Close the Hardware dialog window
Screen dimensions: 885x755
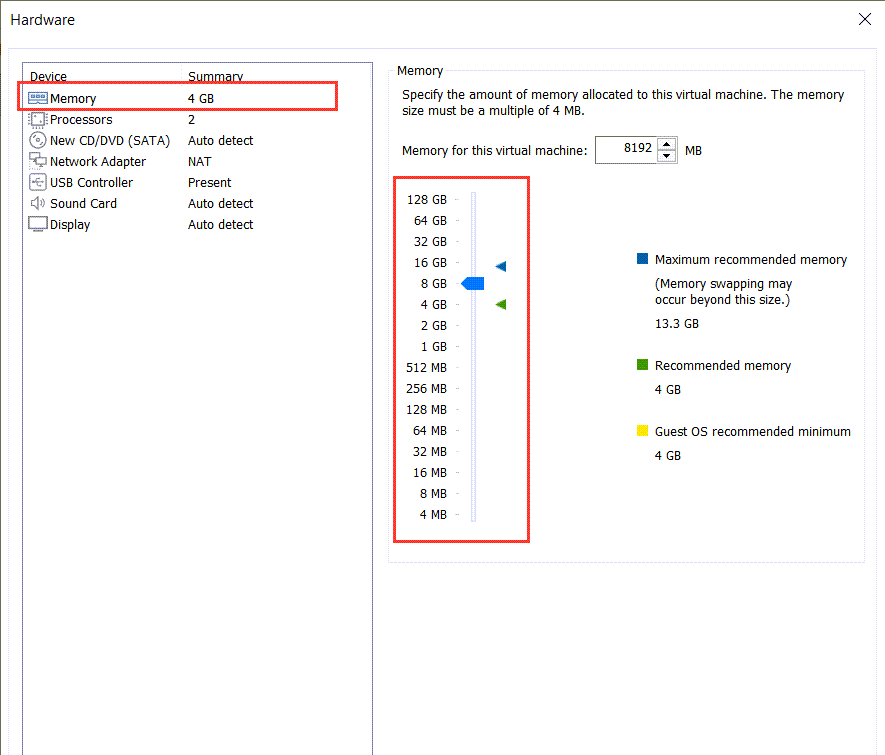[x=864, y=19]
